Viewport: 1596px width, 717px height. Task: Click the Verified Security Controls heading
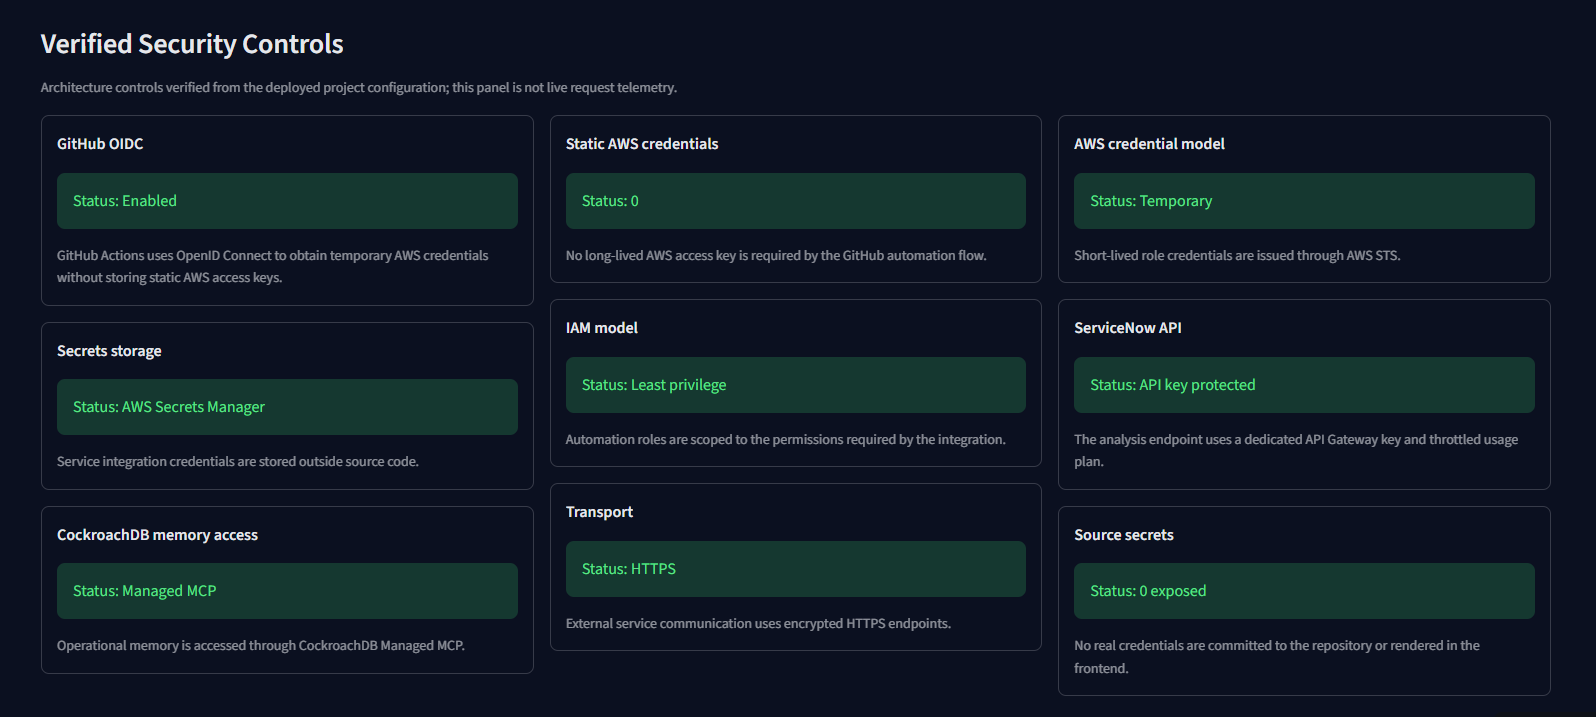click(192, 44)
